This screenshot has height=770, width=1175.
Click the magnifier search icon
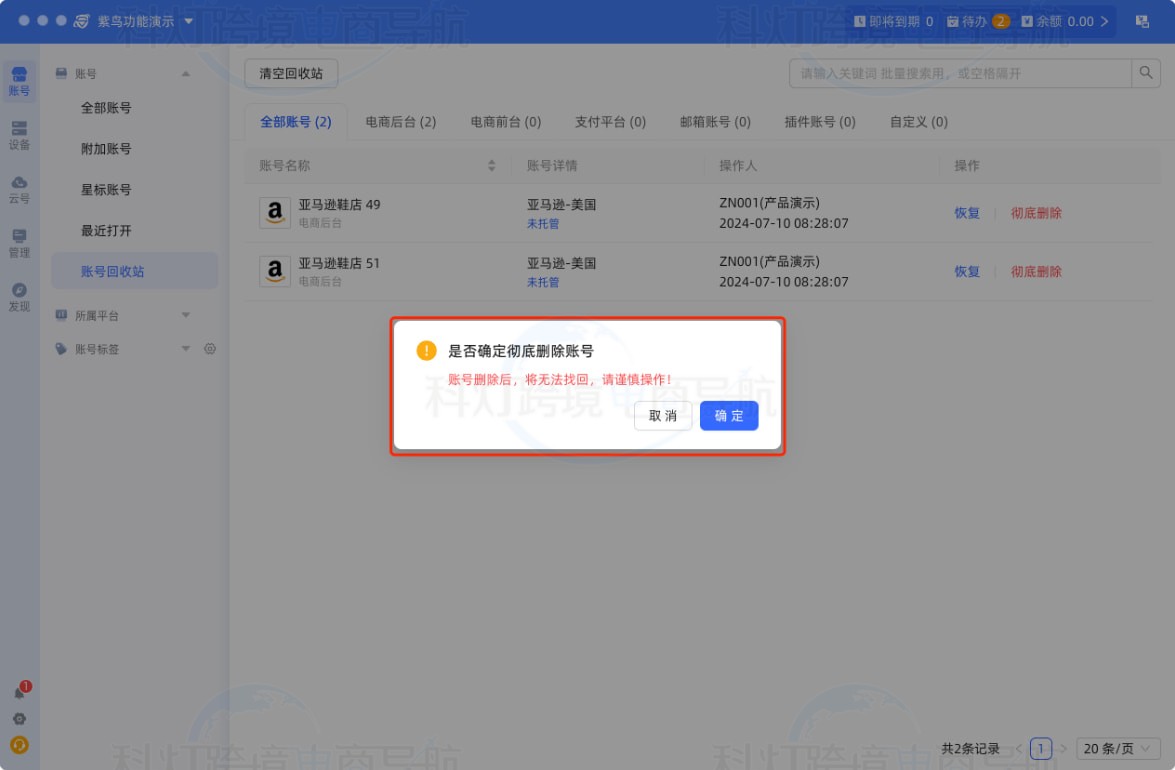tap(1146, 72)
